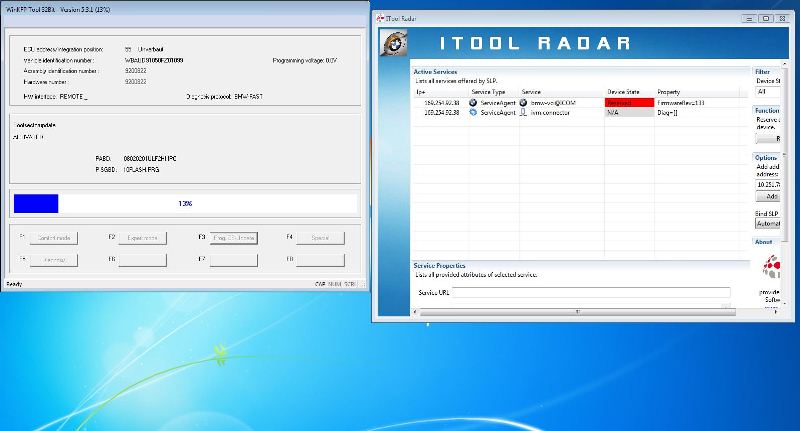
Task: Click the red Reserved device state cell
Action: click(x=629, y=103)
